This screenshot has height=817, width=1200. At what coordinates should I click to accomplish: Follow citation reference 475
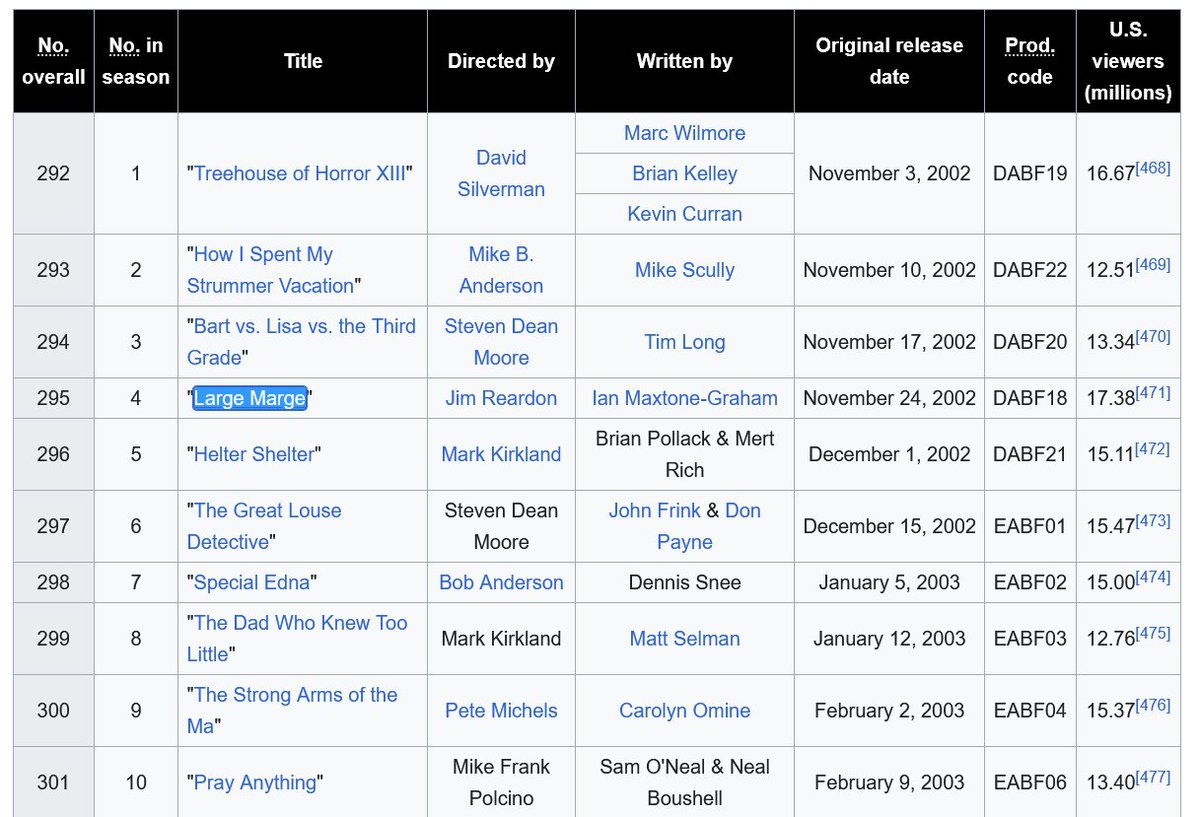(x=1152, y=633)
